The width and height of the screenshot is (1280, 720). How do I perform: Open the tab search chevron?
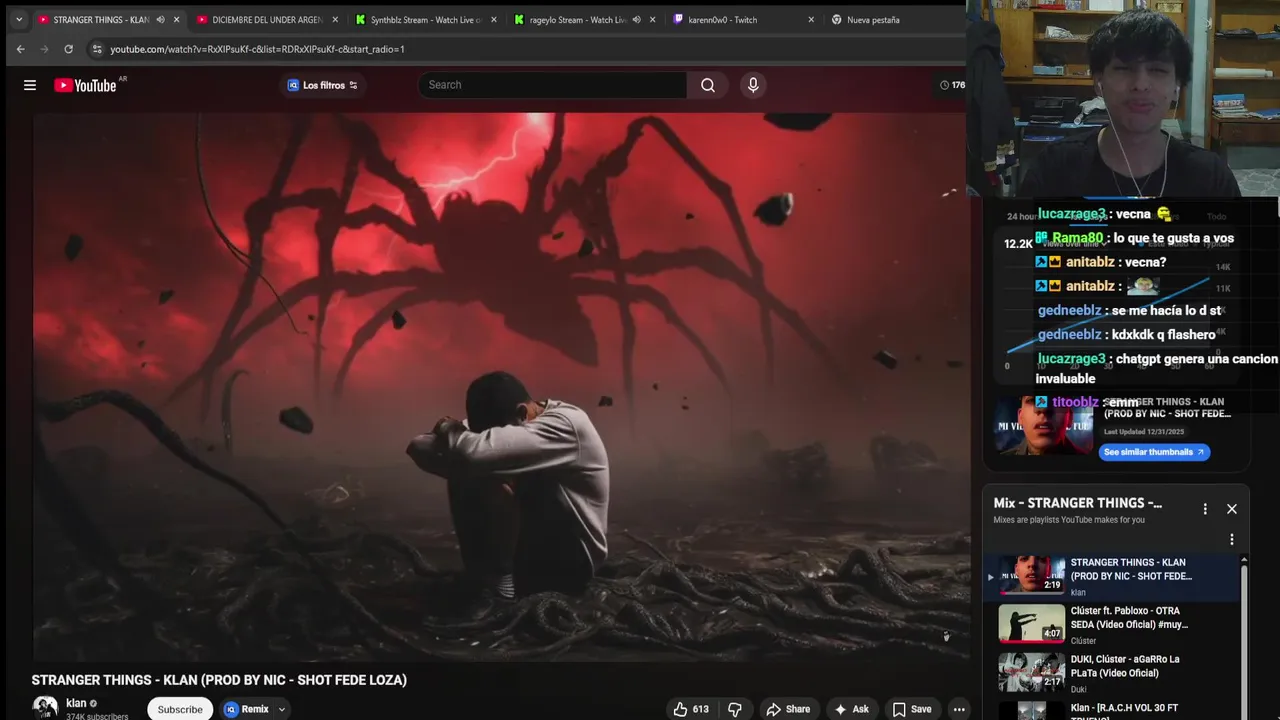pyautogui.click(x=18, y=19)
